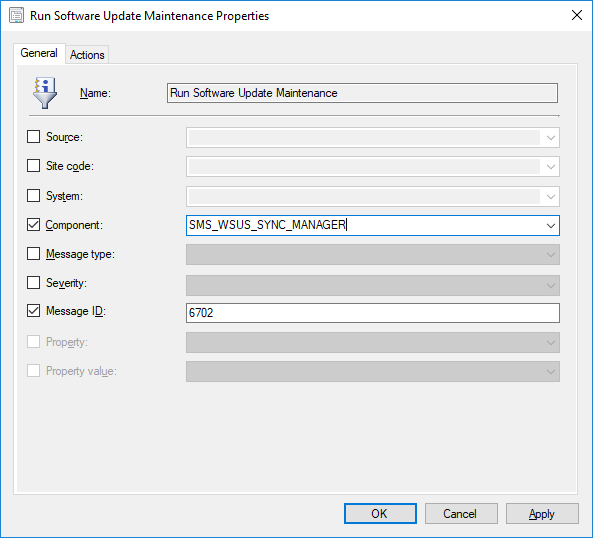593x538 pixels.
Task: Switch to the Actions tab
Action: pos(87,55)
